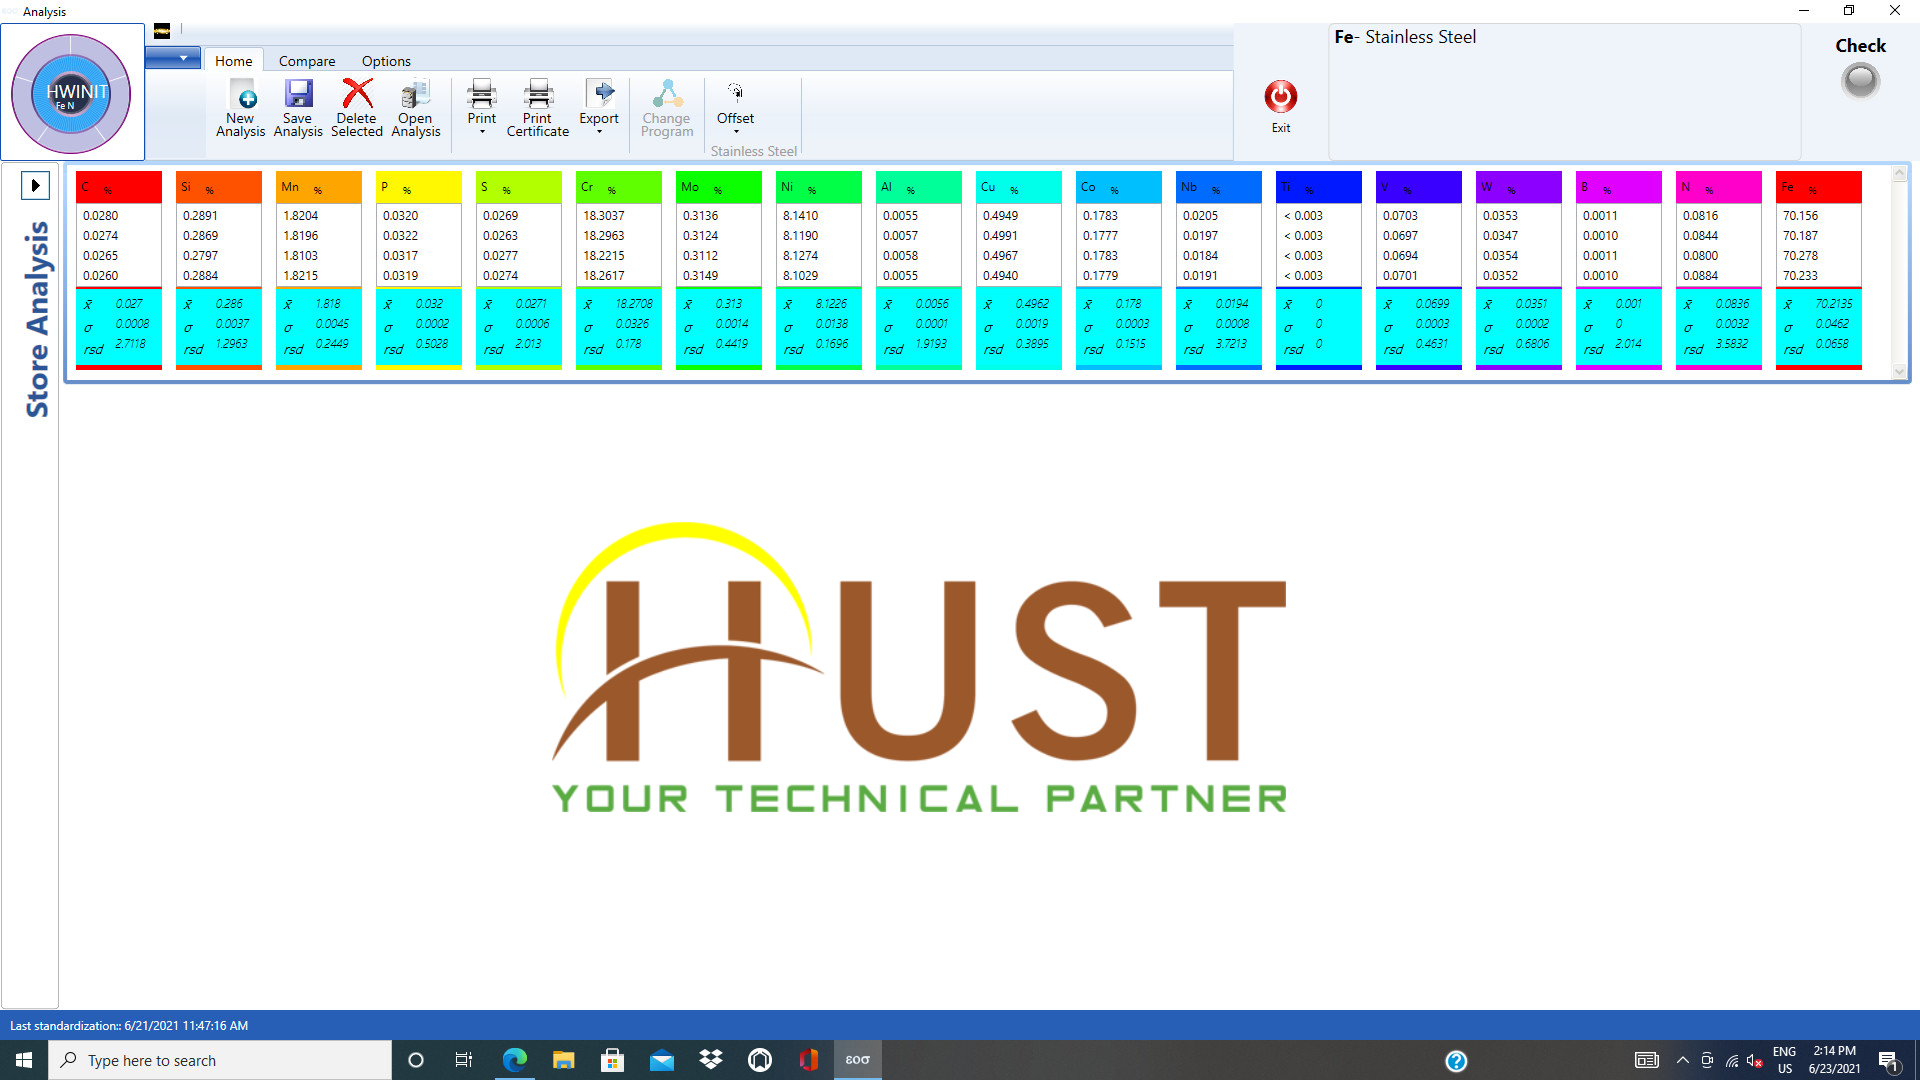The image size is (1920, 1080).
Task: Expand the Store Analysis side panel arrow
Action: coord(35,185)
